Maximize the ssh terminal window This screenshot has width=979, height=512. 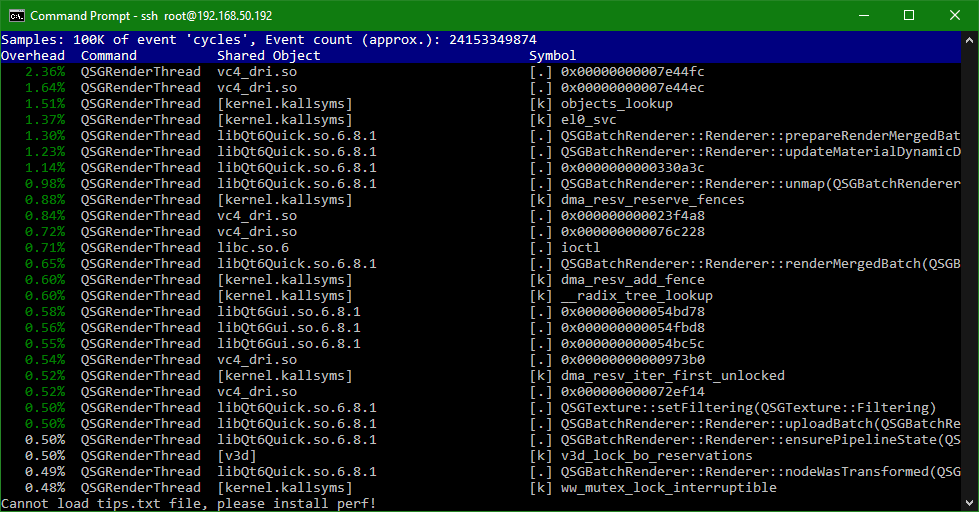909,16
